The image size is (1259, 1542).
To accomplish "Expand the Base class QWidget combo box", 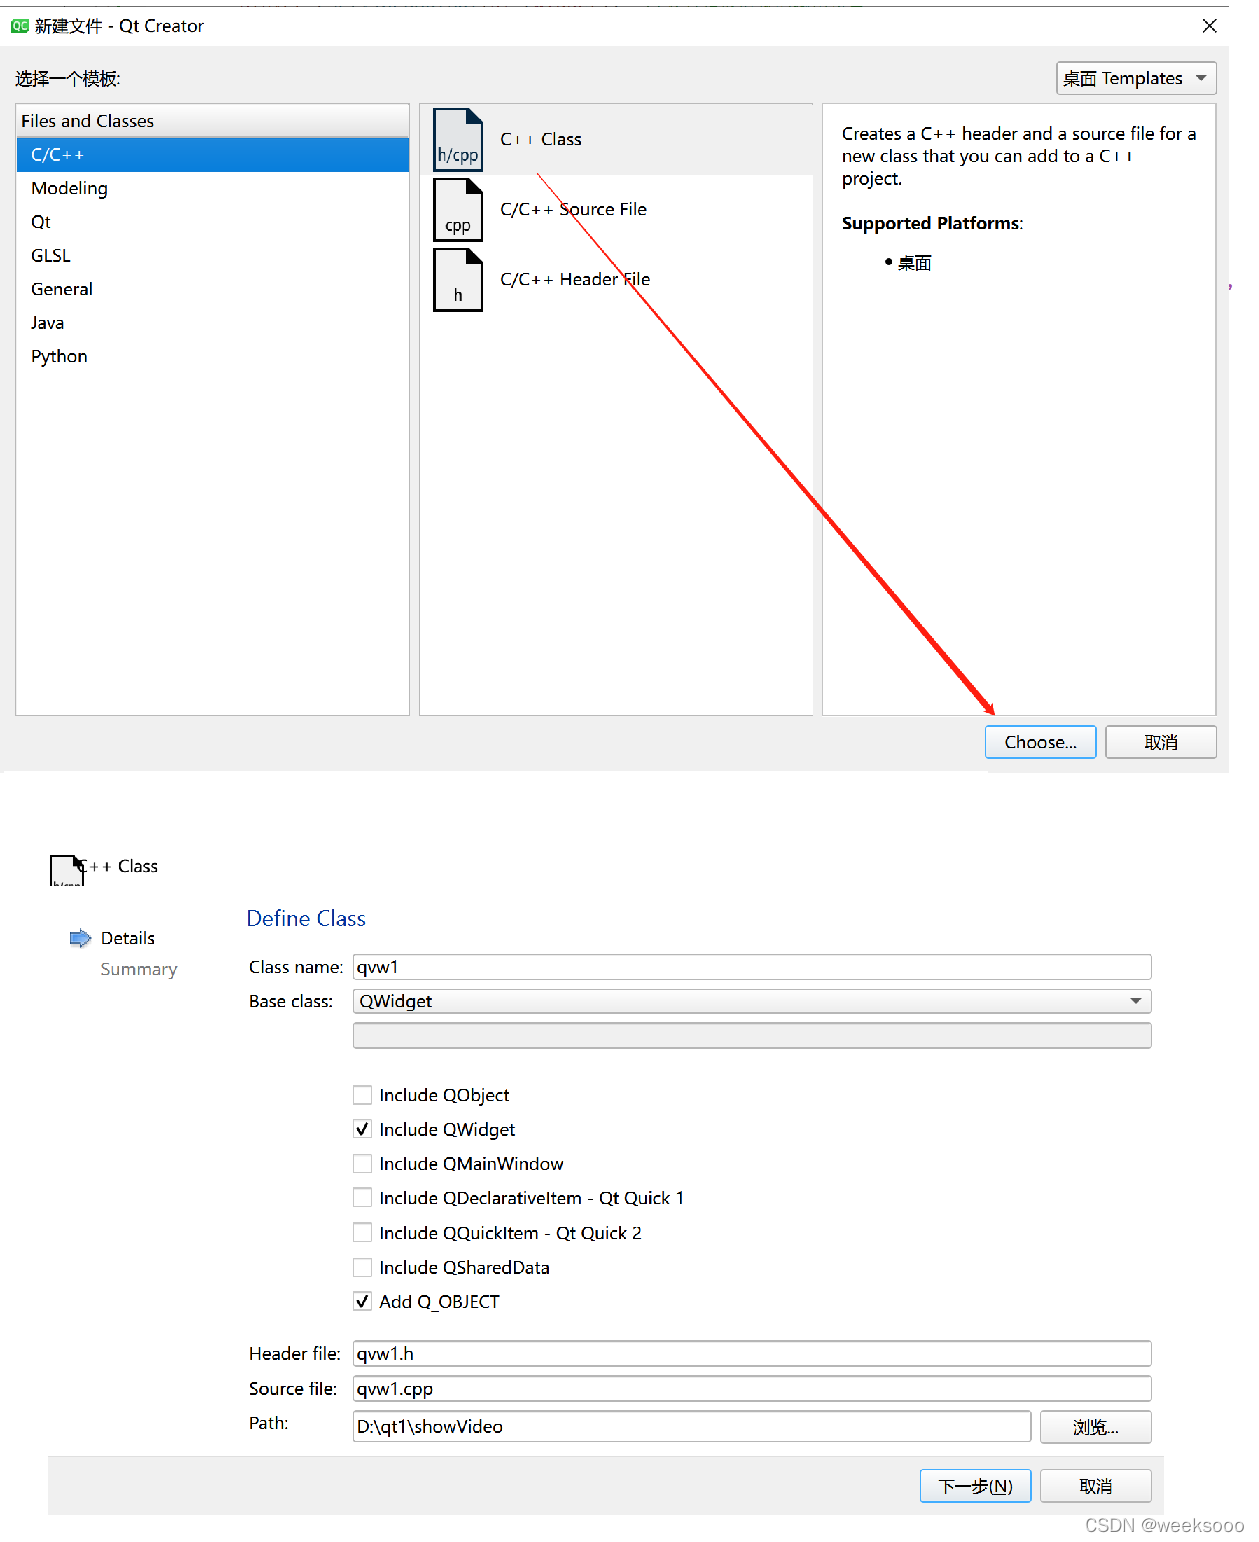I will (752, 1001).
